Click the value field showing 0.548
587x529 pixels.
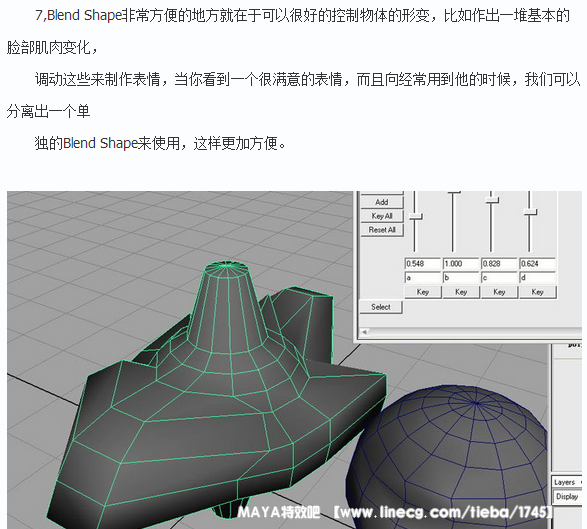(423, 264)
